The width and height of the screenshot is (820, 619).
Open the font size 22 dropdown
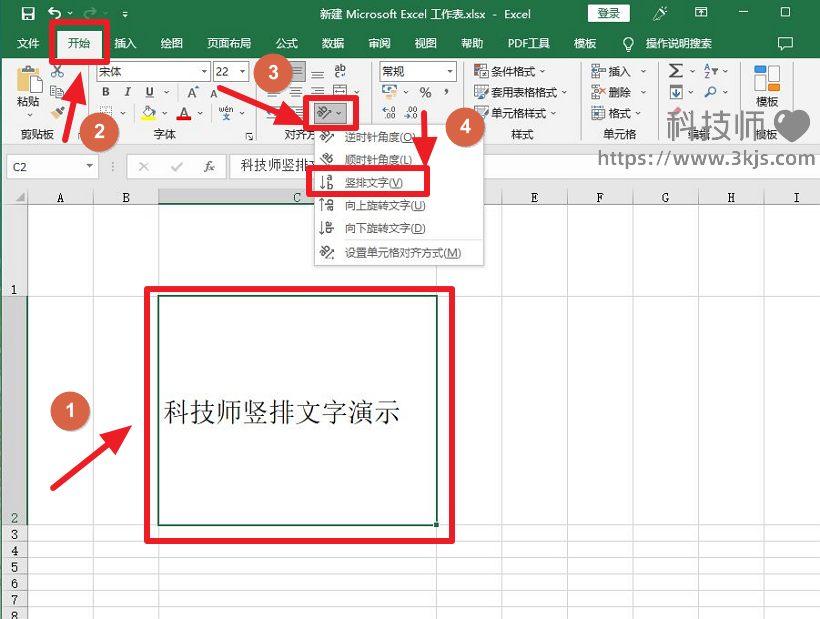click(x=243, y=72)
